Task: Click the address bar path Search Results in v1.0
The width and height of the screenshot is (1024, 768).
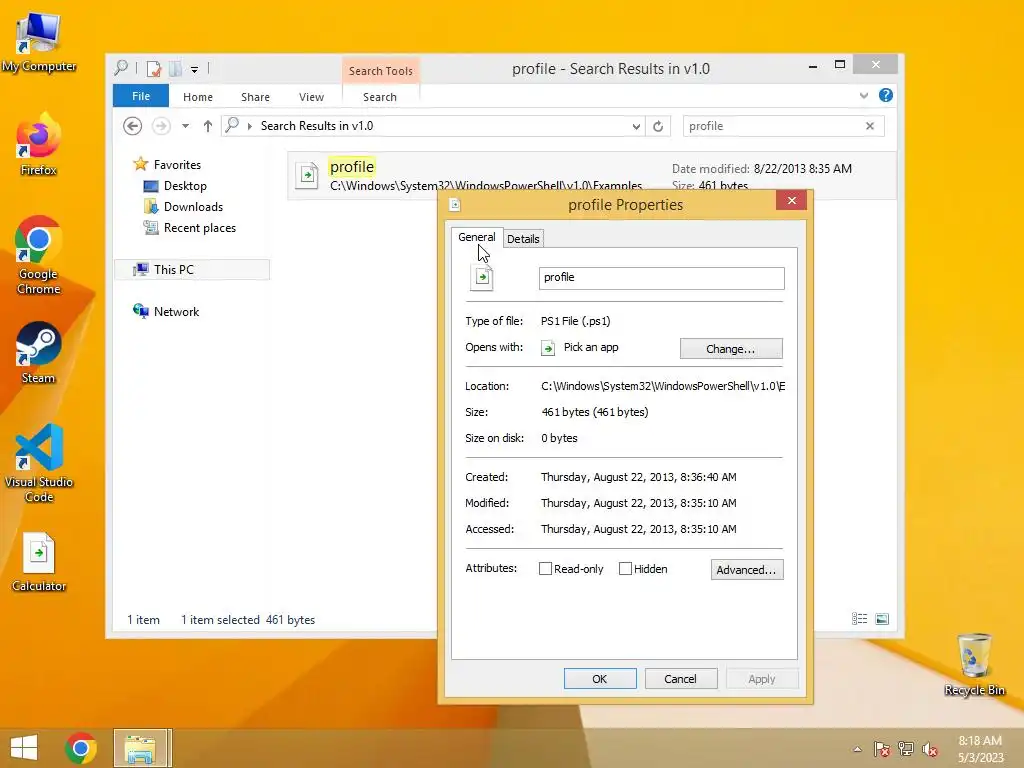Action: point(317,125)
